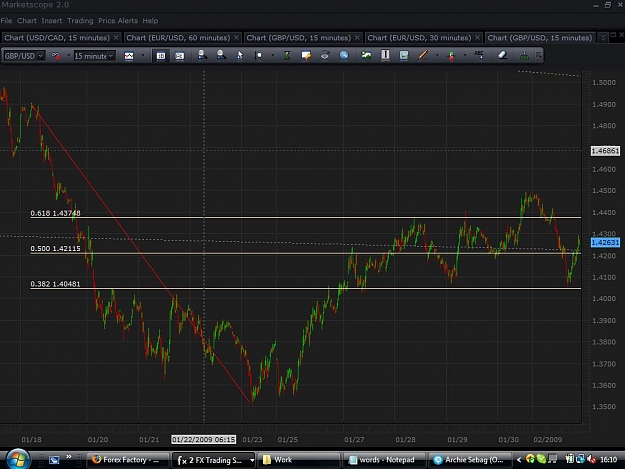Viewport: 625px width, 469px height.
Task: Close the Chart (USD/CAD, 15 minutes) tab
Action: click(116, 37)
